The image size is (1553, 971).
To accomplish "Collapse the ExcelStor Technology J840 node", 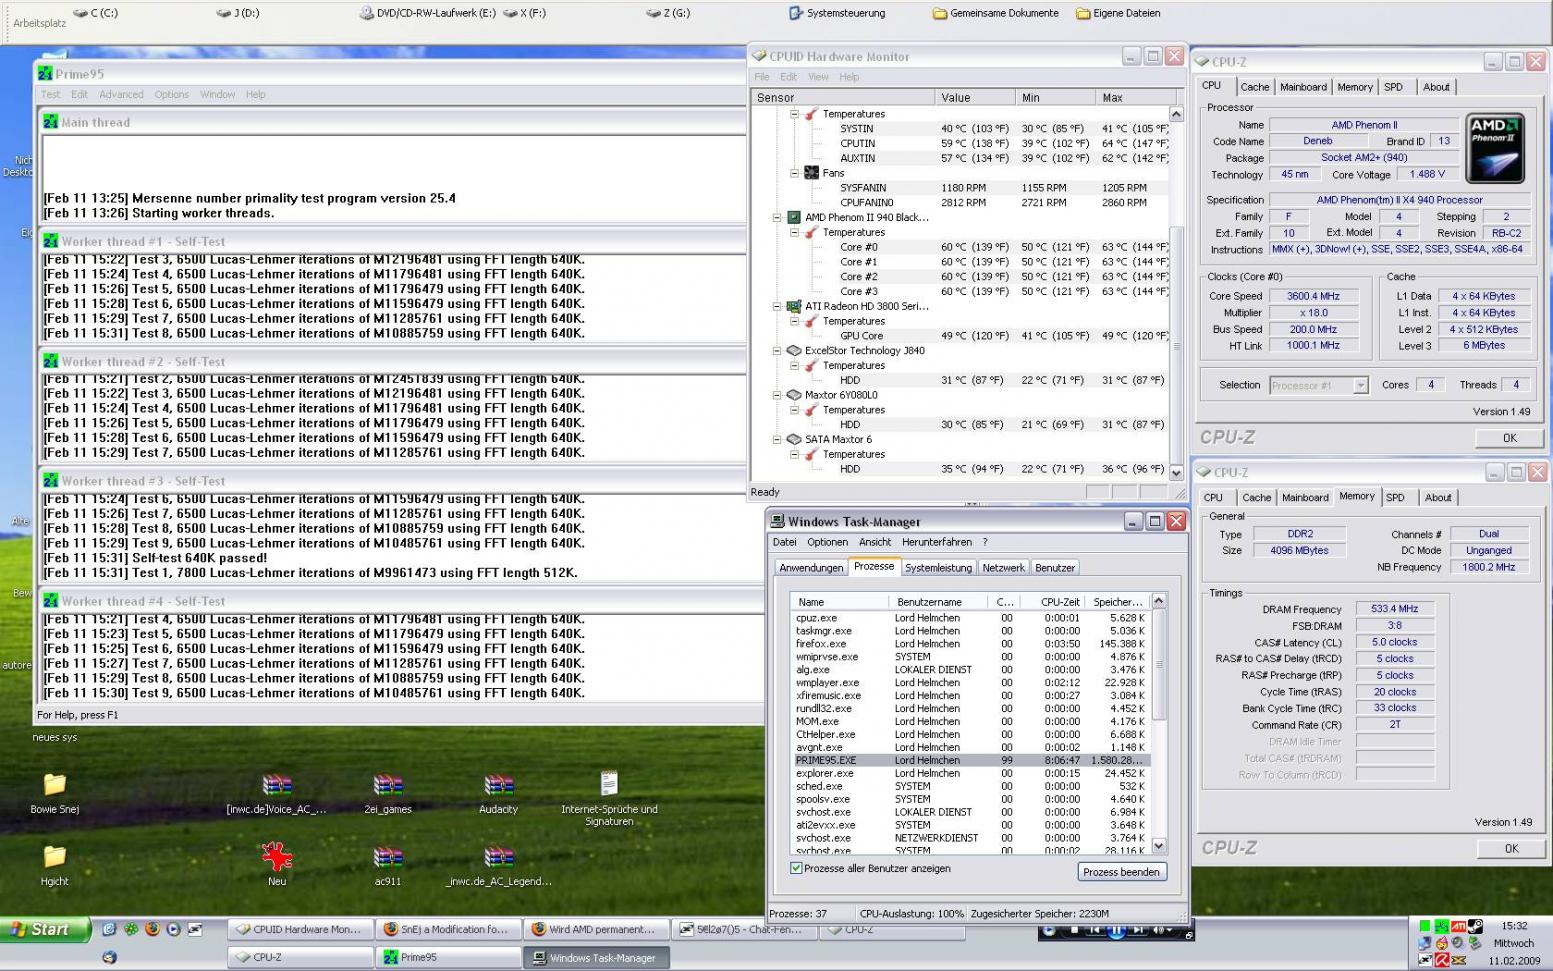I will tap(777, 351).
